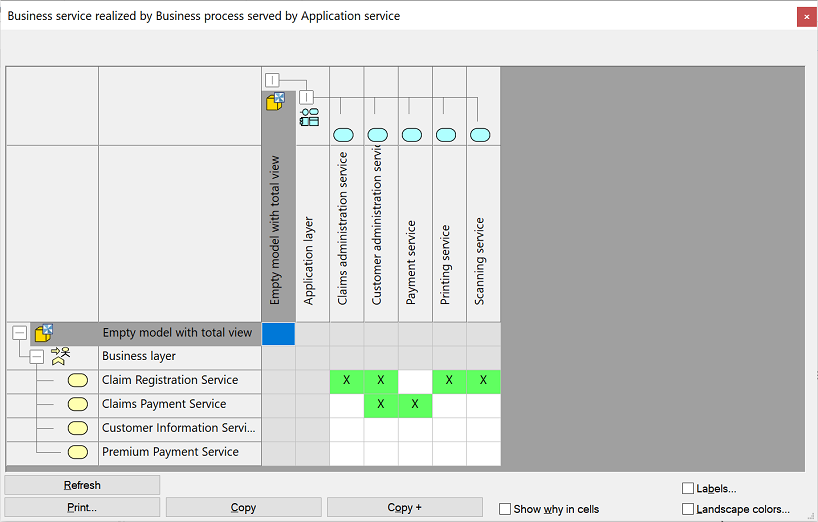The height and width of the screenshot is (522, 818).
Task: Select Claim Registration and Scanning service cell
Action: (x=484, y=382)
